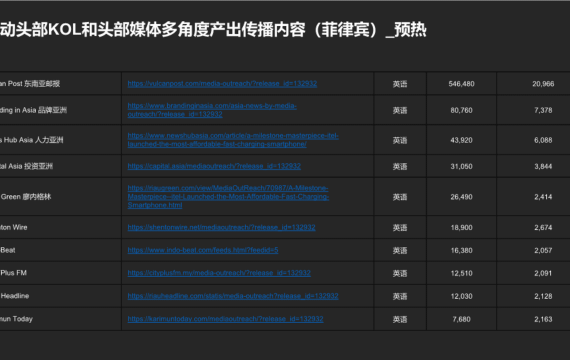Screen dimensions: 570x360
Task: Select the cell showing 2,057
Action: click(534, 250)
